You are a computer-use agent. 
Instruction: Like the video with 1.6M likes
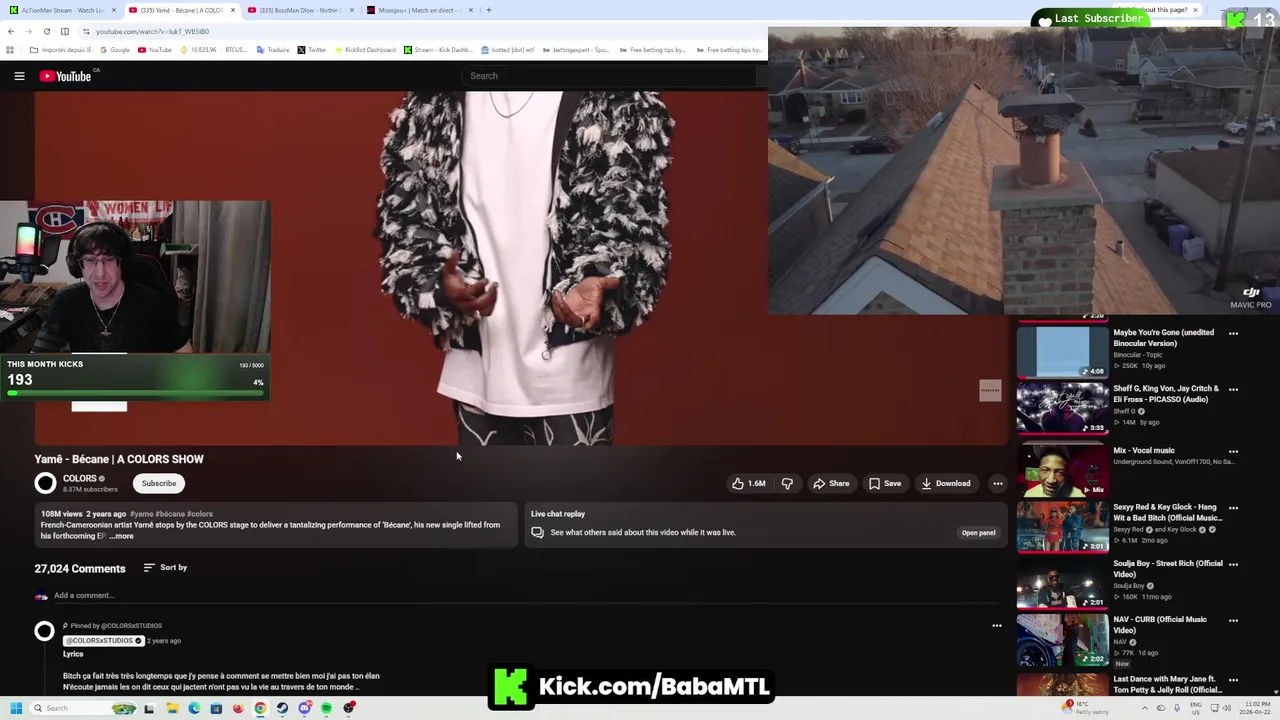[748, 483]
